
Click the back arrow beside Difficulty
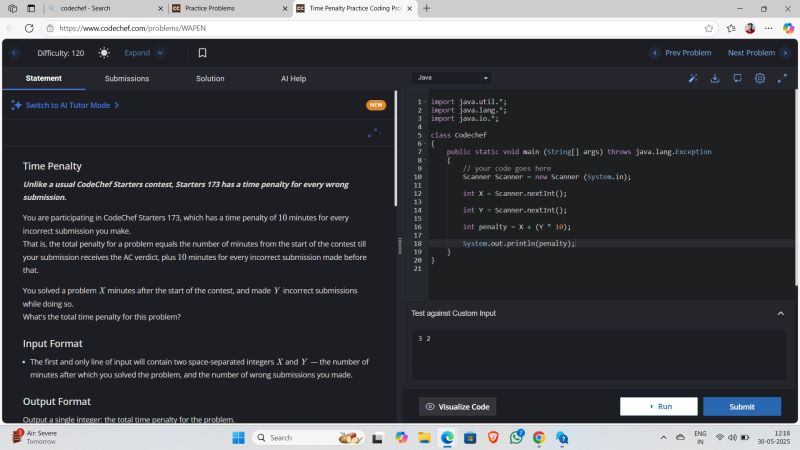(15, 53)
